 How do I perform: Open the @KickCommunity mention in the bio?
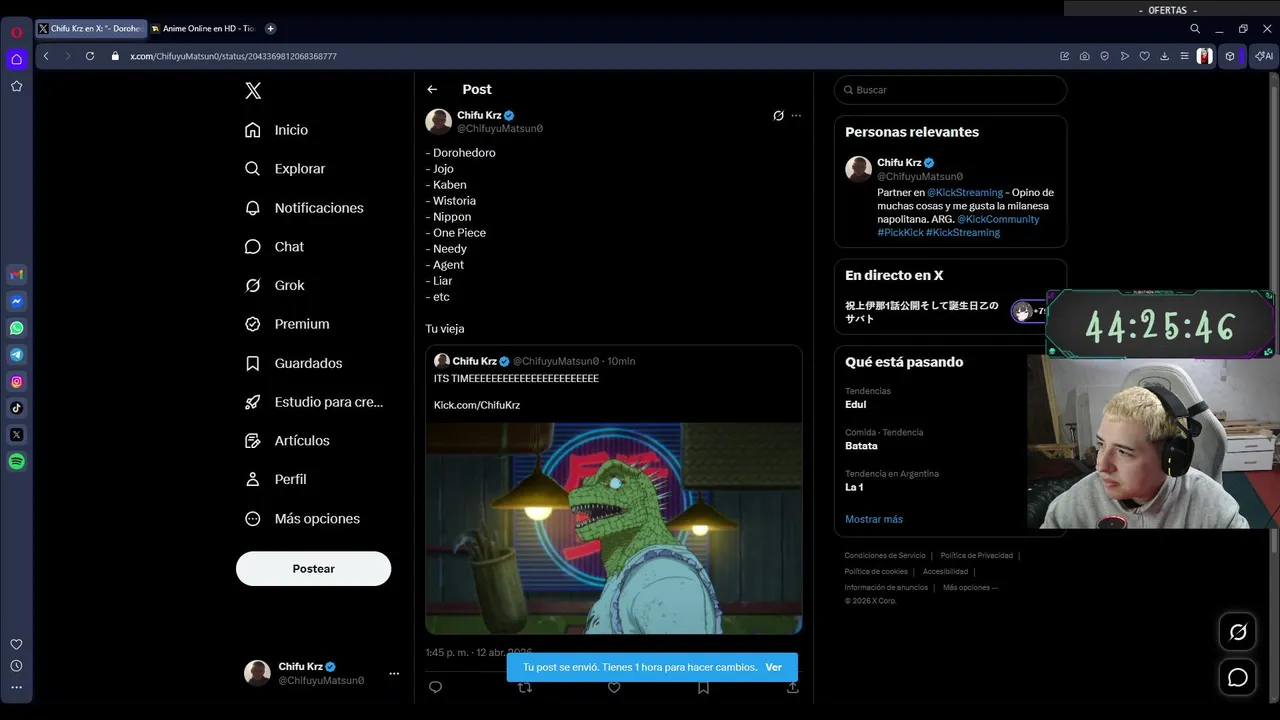(998, 219)
